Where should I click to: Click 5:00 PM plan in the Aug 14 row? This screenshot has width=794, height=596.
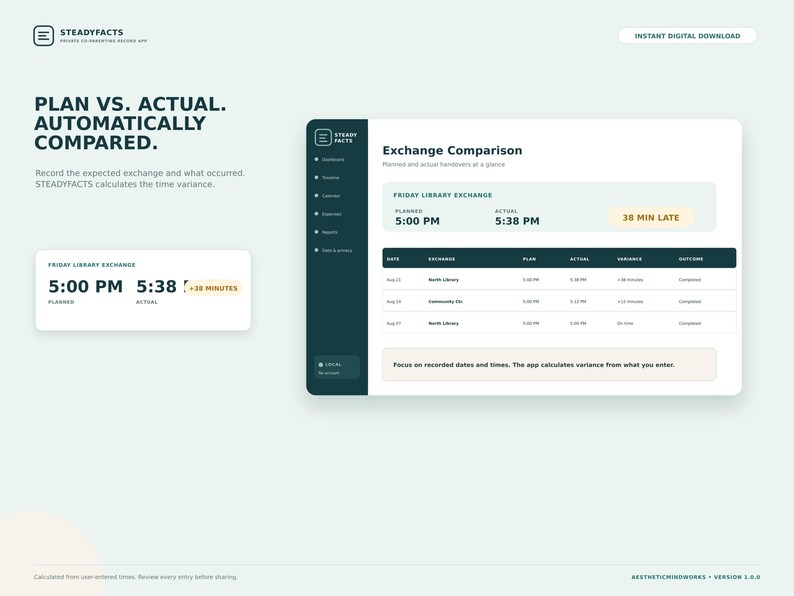(x=531, y=301)
